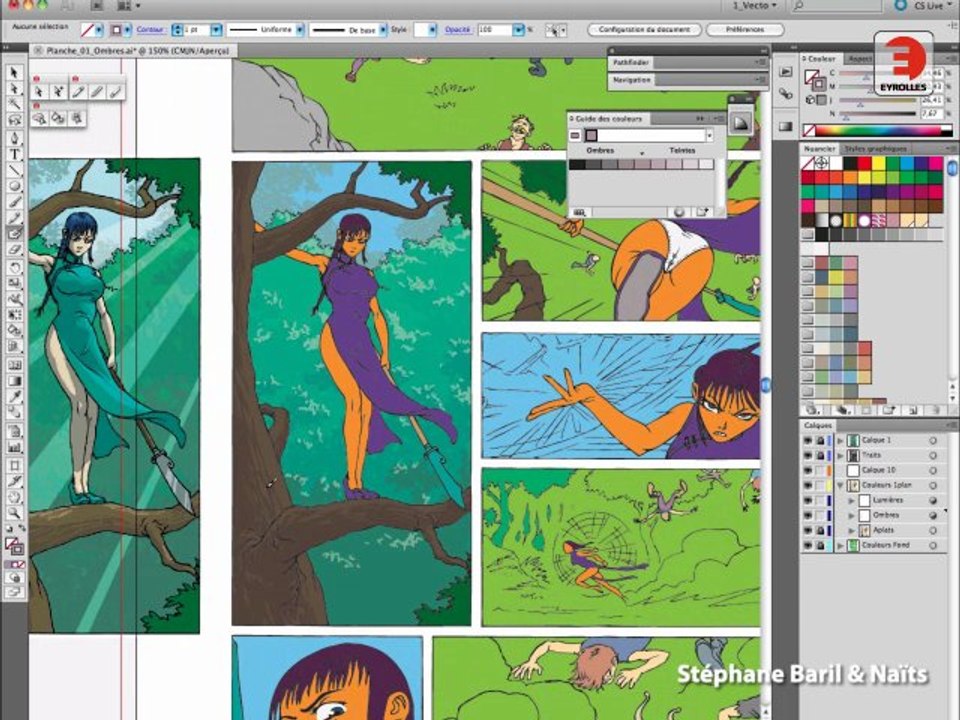Viewport: 960px width, 720px height.
Task: Click Lasso tool in floating tool palette
Action: coord(39,118)
